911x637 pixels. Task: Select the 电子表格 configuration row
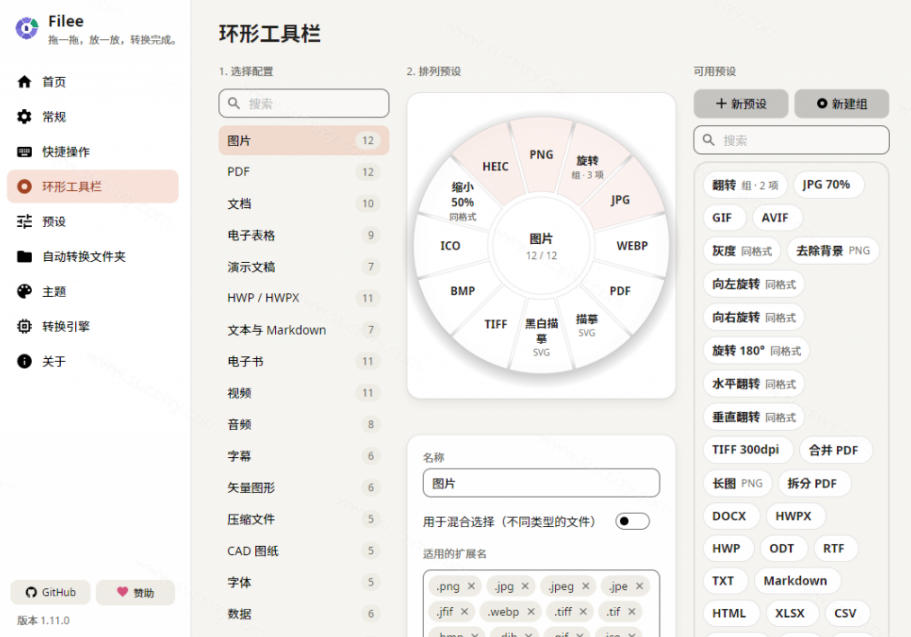coord(304,235)
